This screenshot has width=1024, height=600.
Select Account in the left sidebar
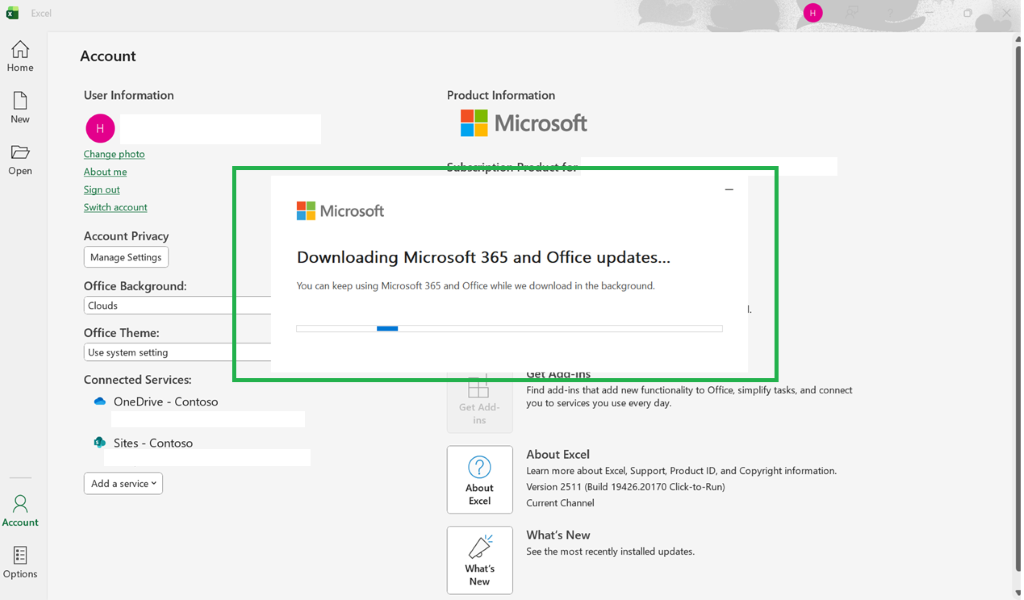point(20,510)
